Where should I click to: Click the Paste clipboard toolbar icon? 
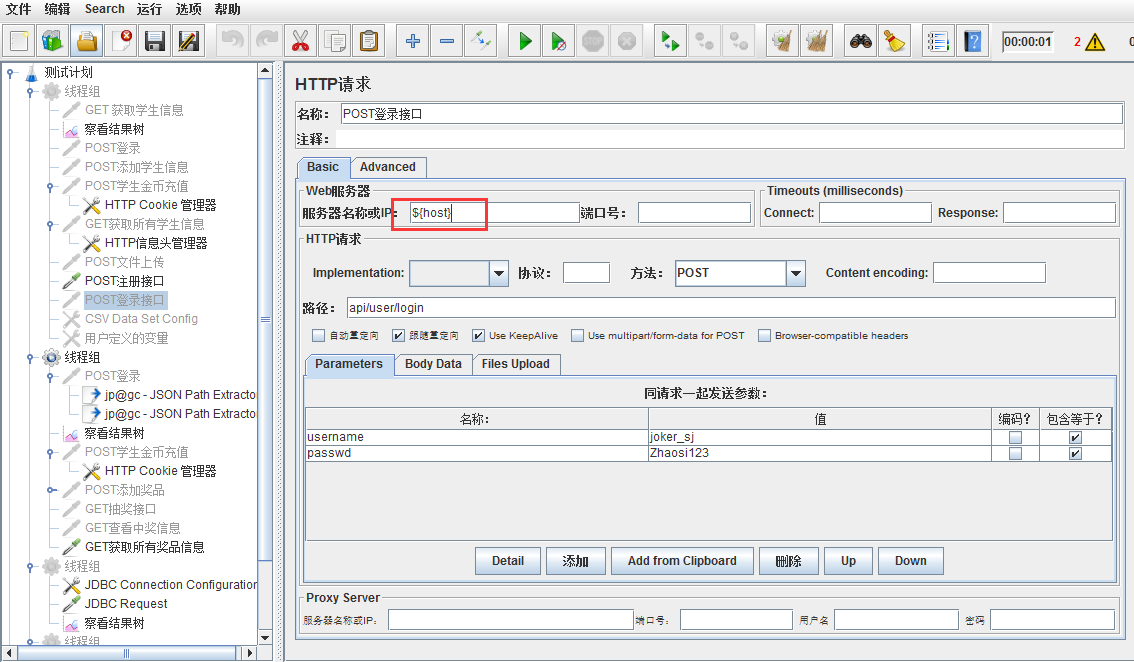(369, 41)
